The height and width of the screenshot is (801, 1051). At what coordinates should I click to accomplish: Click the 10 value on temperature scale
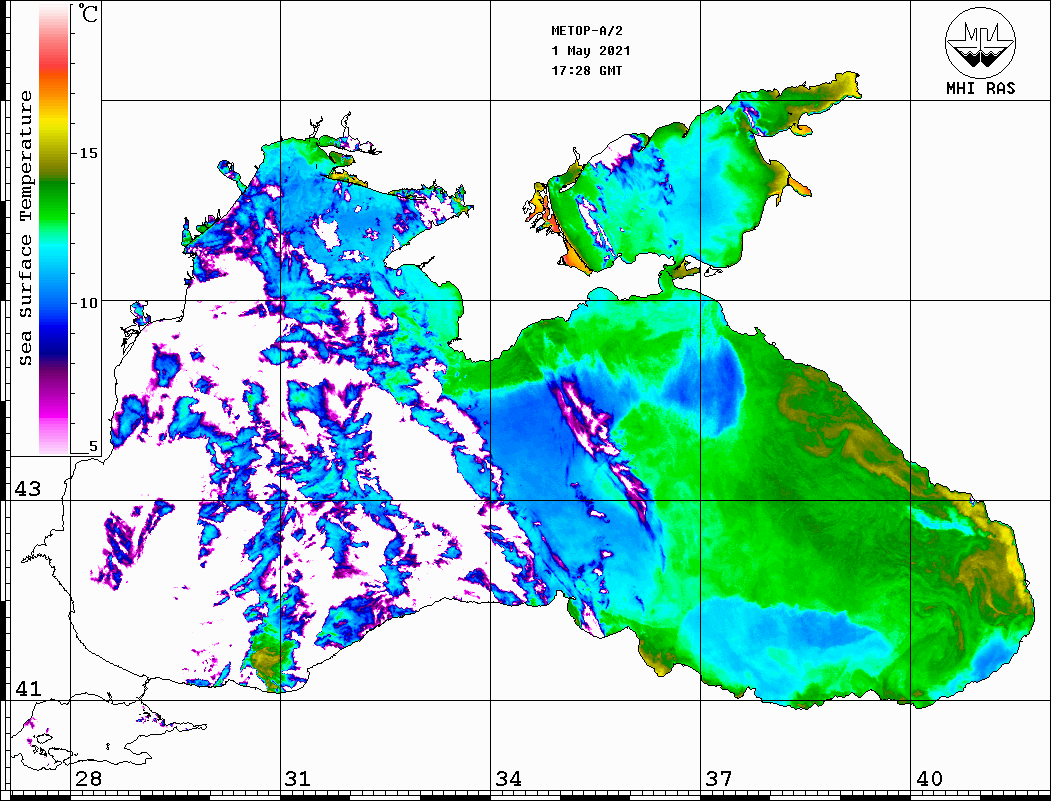pyautogui.click(x=88, y=303)
